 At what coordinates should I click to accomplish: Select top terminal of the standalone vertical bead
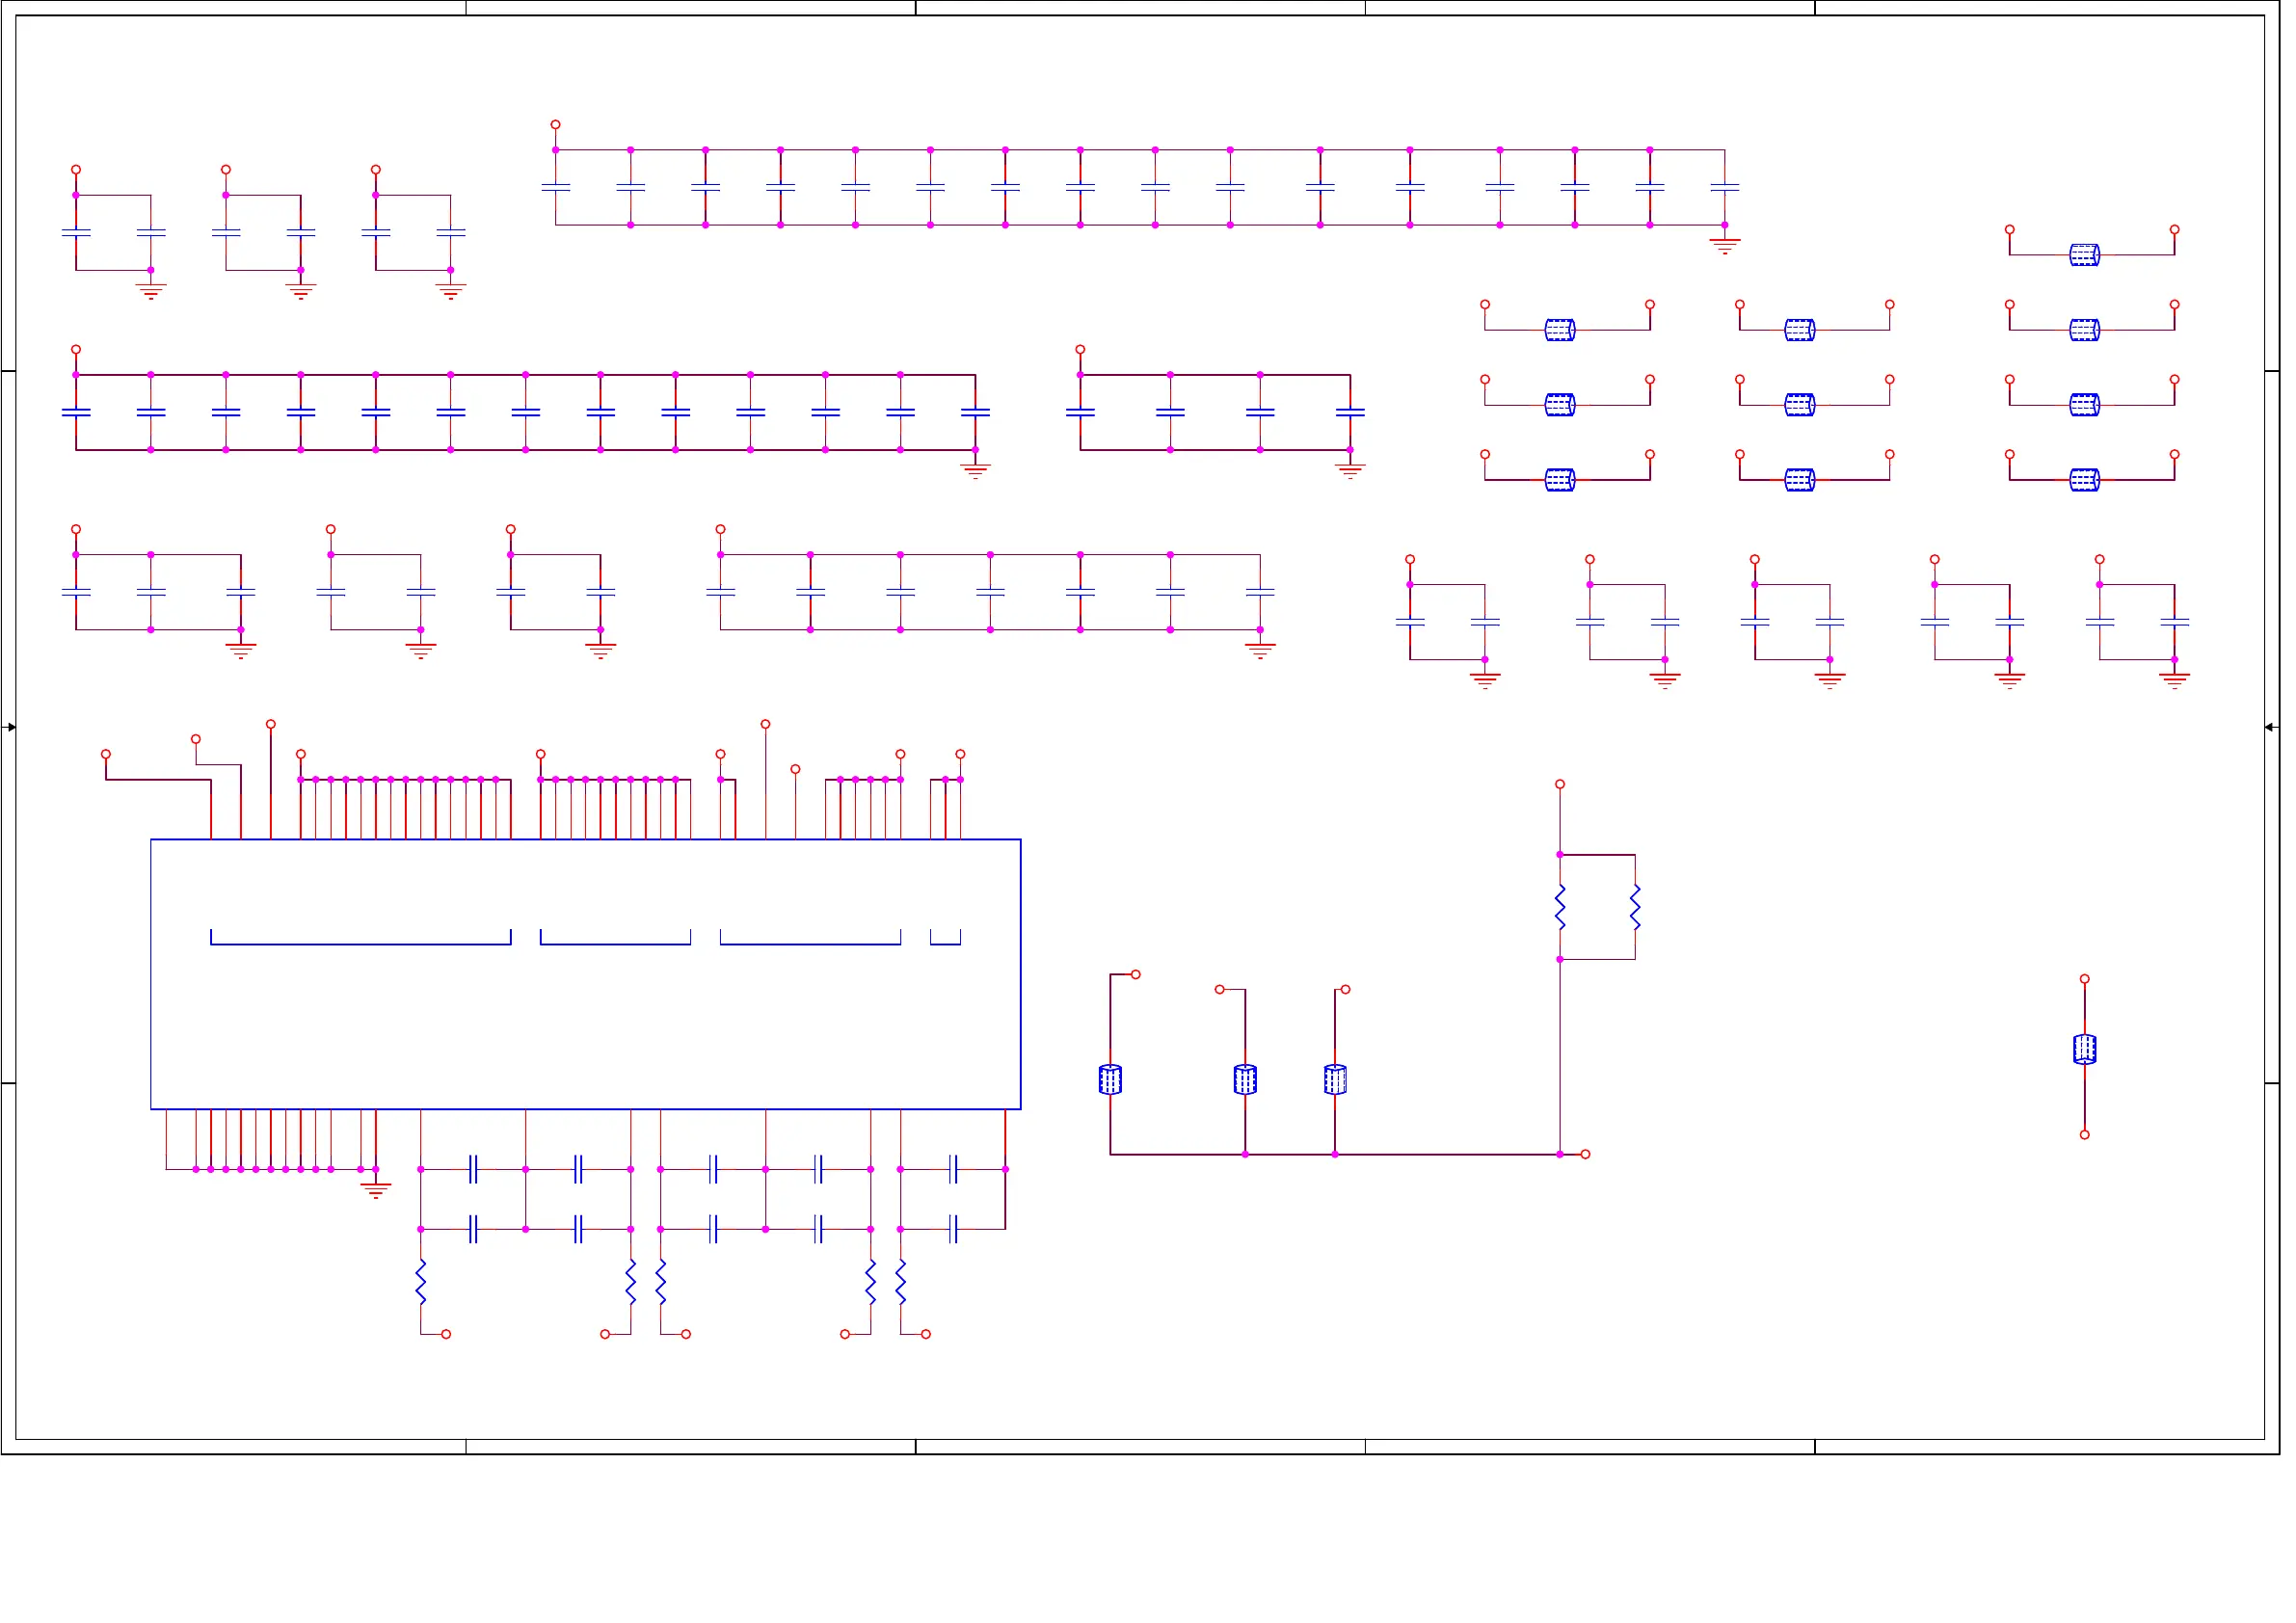point(2084,979)
